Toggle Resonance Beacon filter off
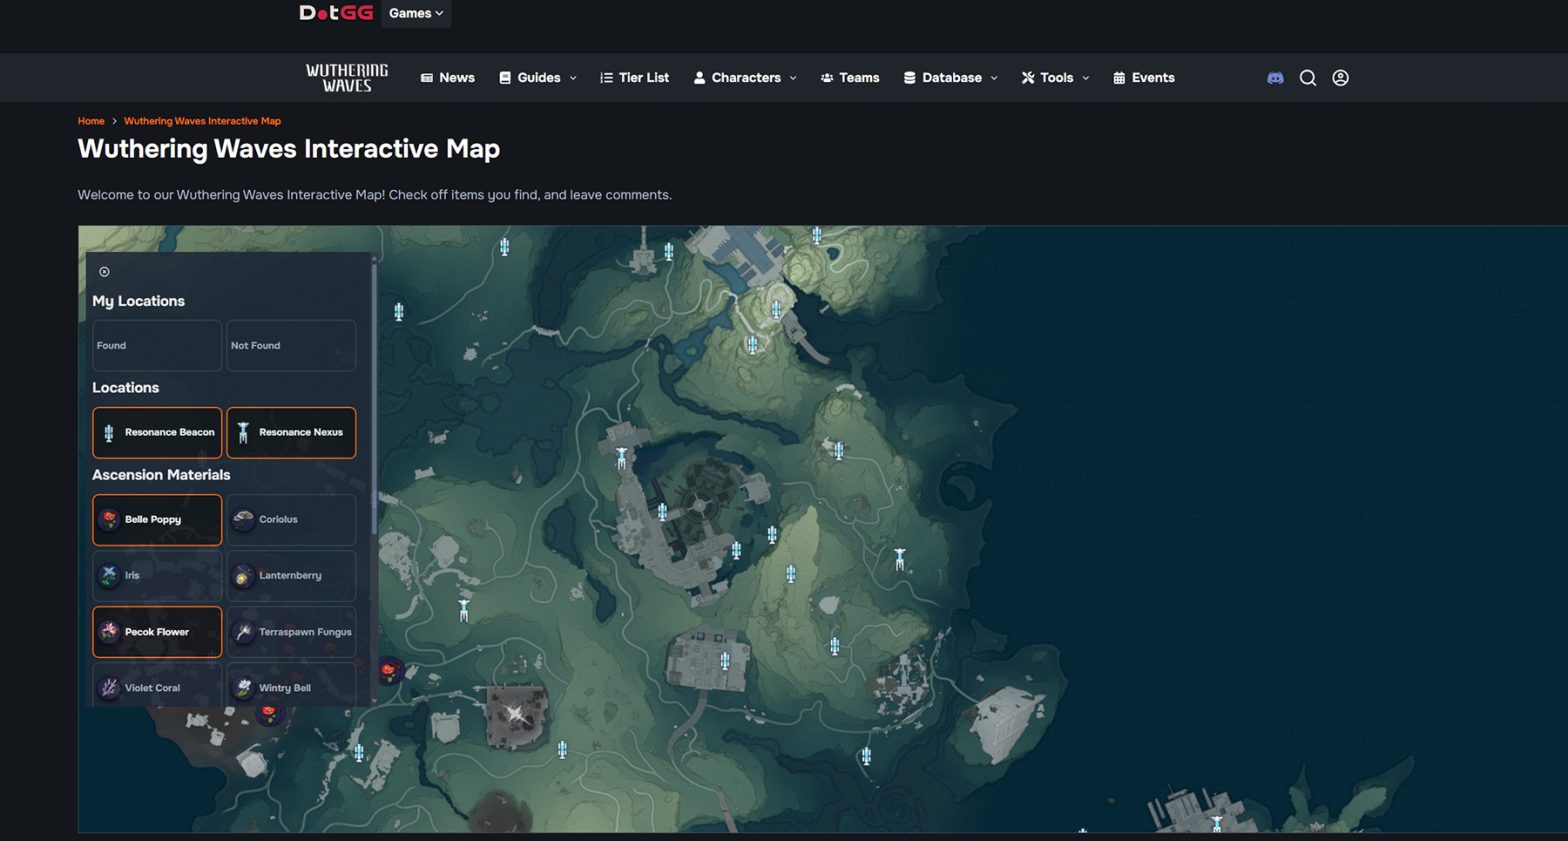Screen dimensions: 1568x841 (x=157, y=432)
